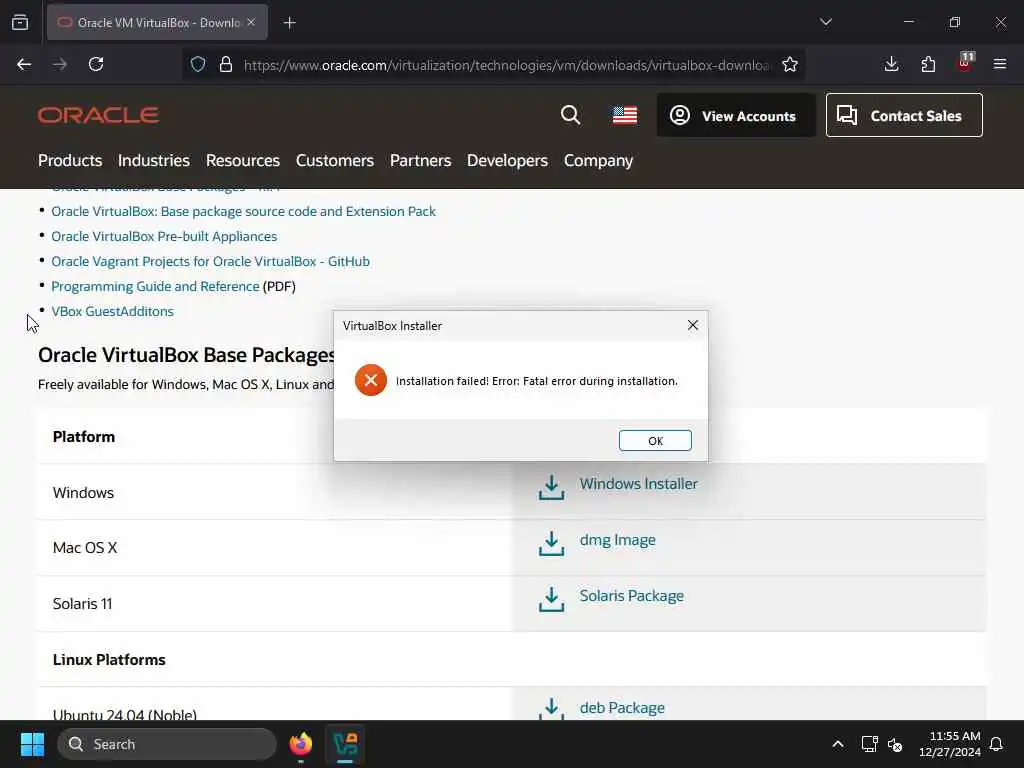Click the browser forward arrow
1024x768 pixels.
tap(60, 64)
